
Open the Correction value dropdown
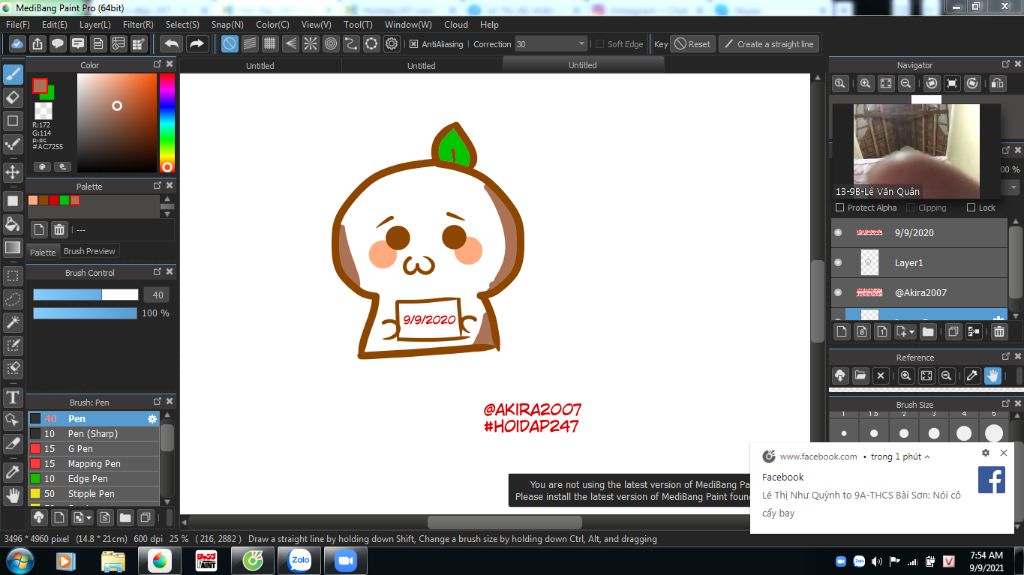(581, 44)
